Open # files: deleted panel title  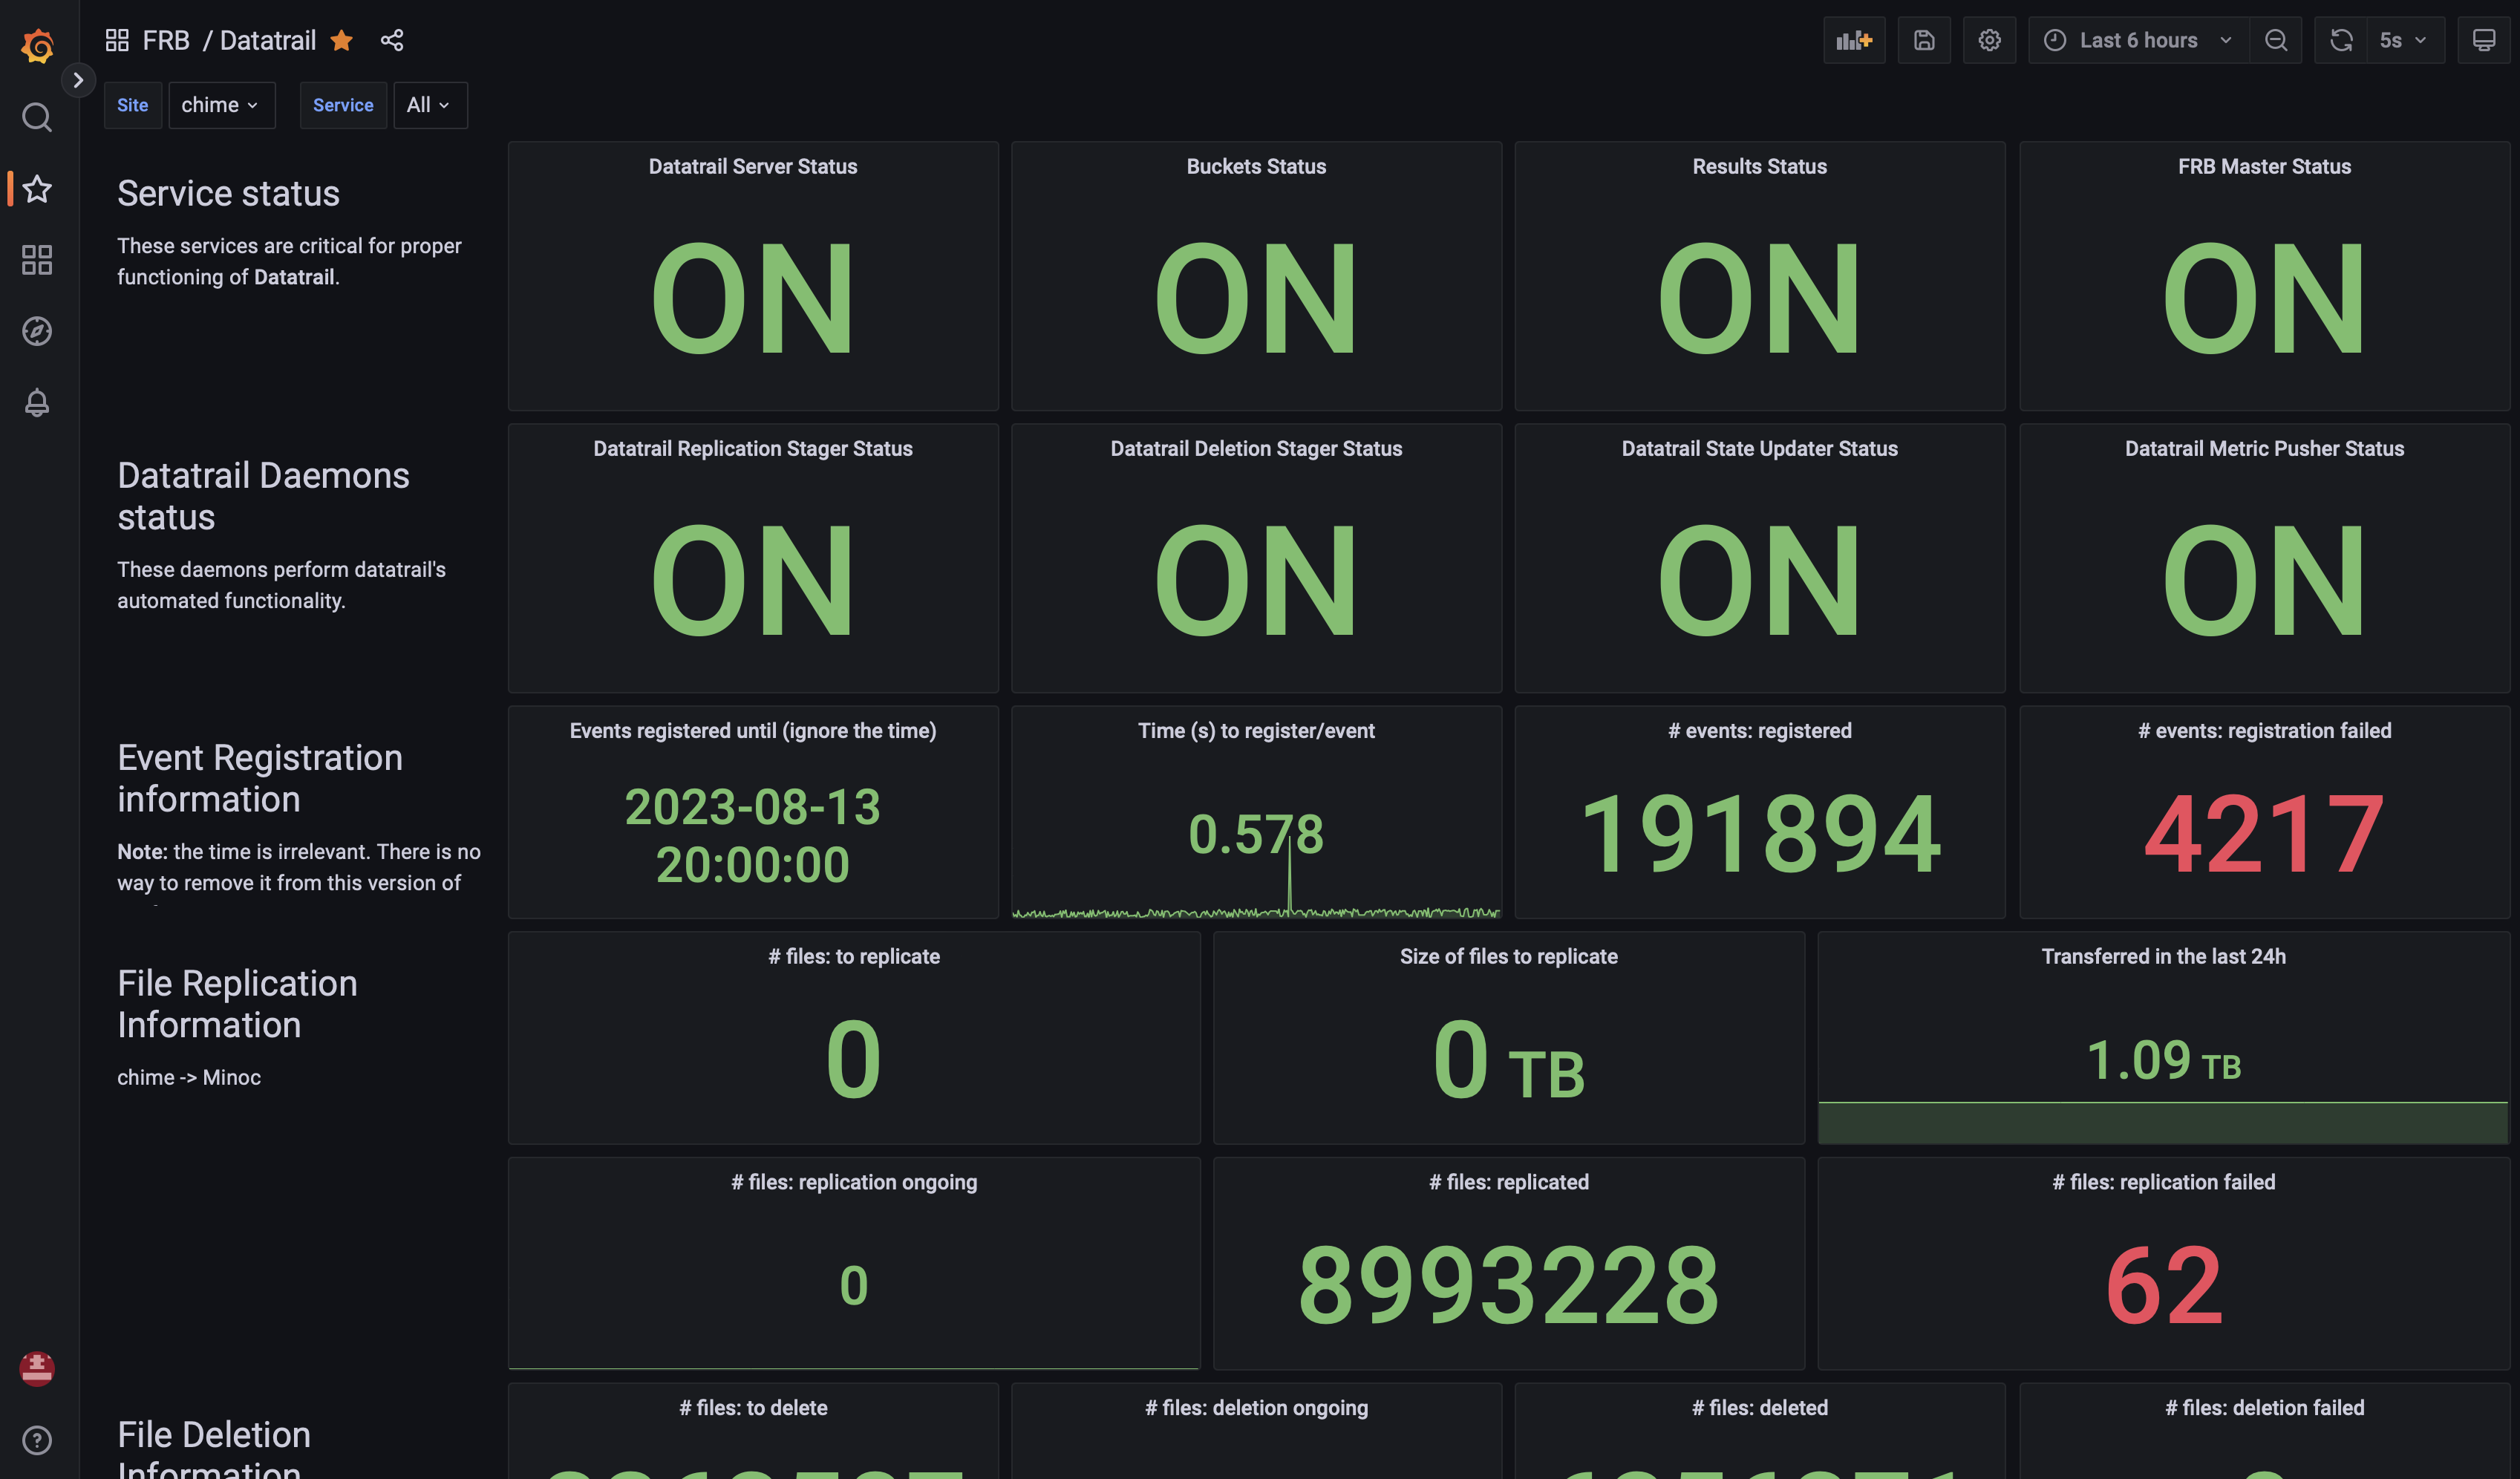click(x=1759, y=1409)
